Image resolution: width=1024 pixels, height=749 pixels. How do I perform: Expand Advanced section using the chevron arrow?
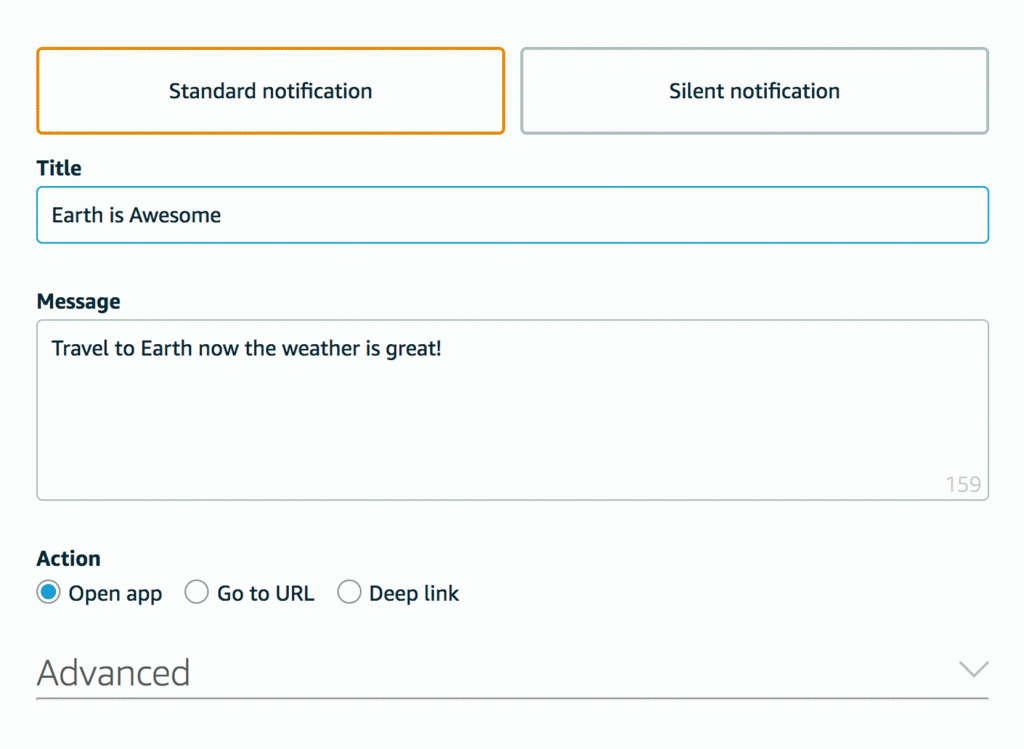click(972, 669)
